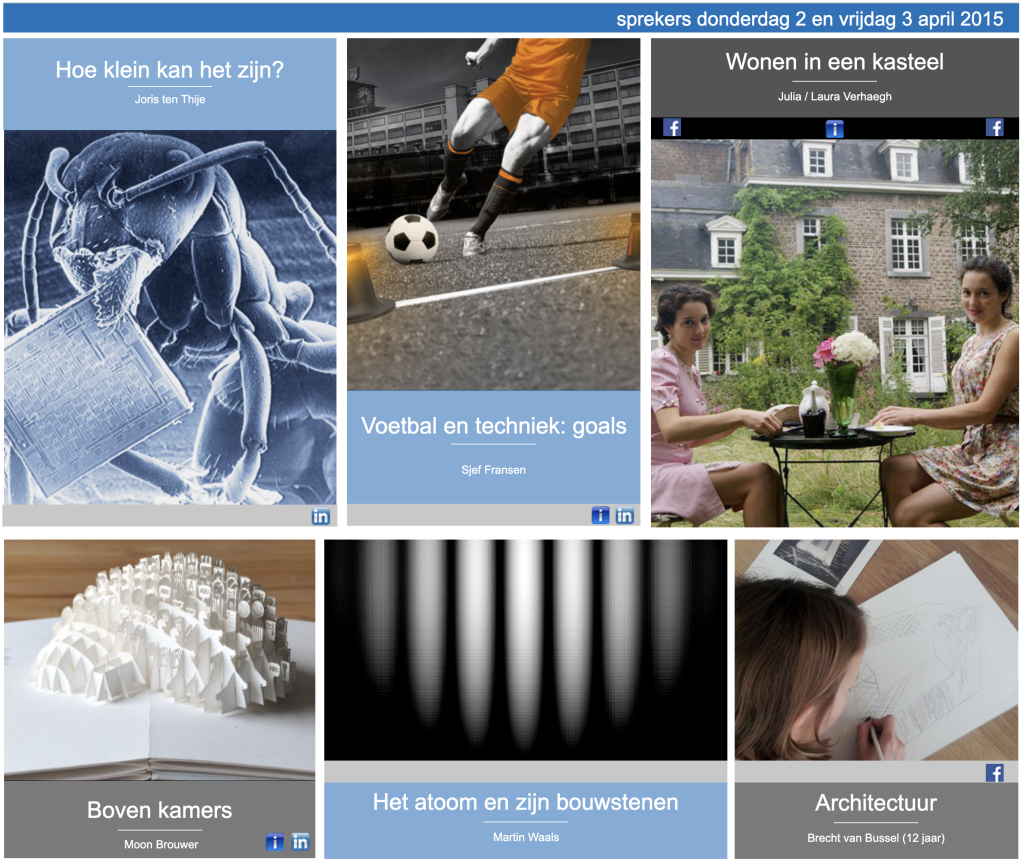Viewport: 1024px width, 863px height.
Task: Open the white paper pop-up book image
Action: tap(160, 659)
